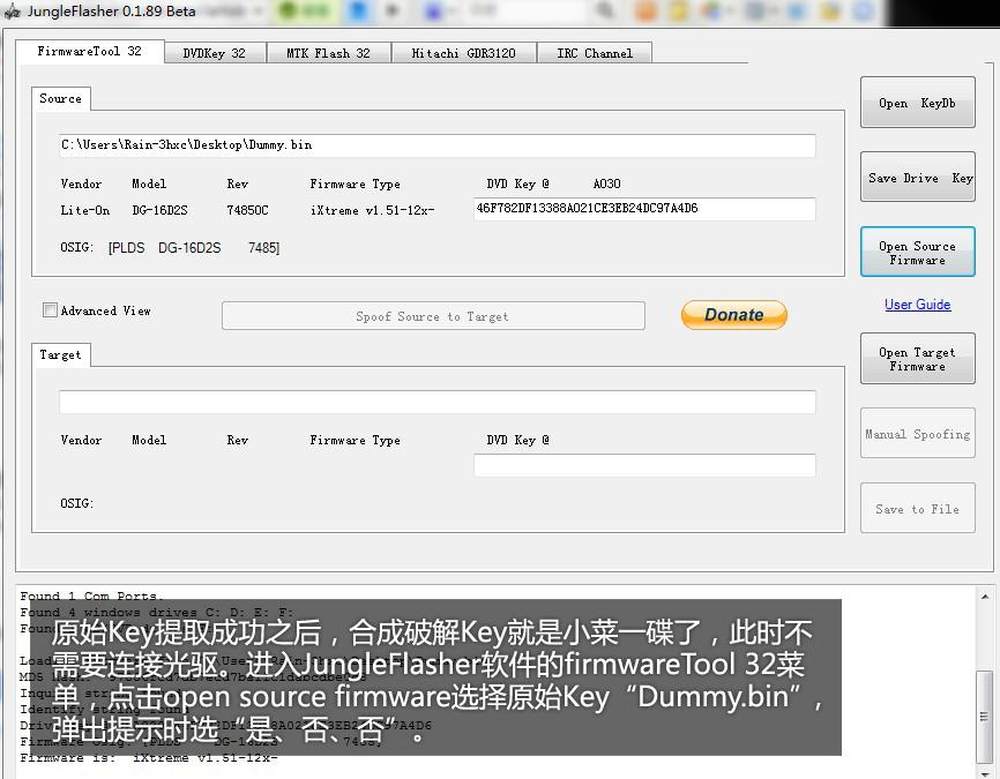Click the JungleFlasher app icon in title bar
Viewport: 1000px width, 779px height.
[x=12, y=11]
